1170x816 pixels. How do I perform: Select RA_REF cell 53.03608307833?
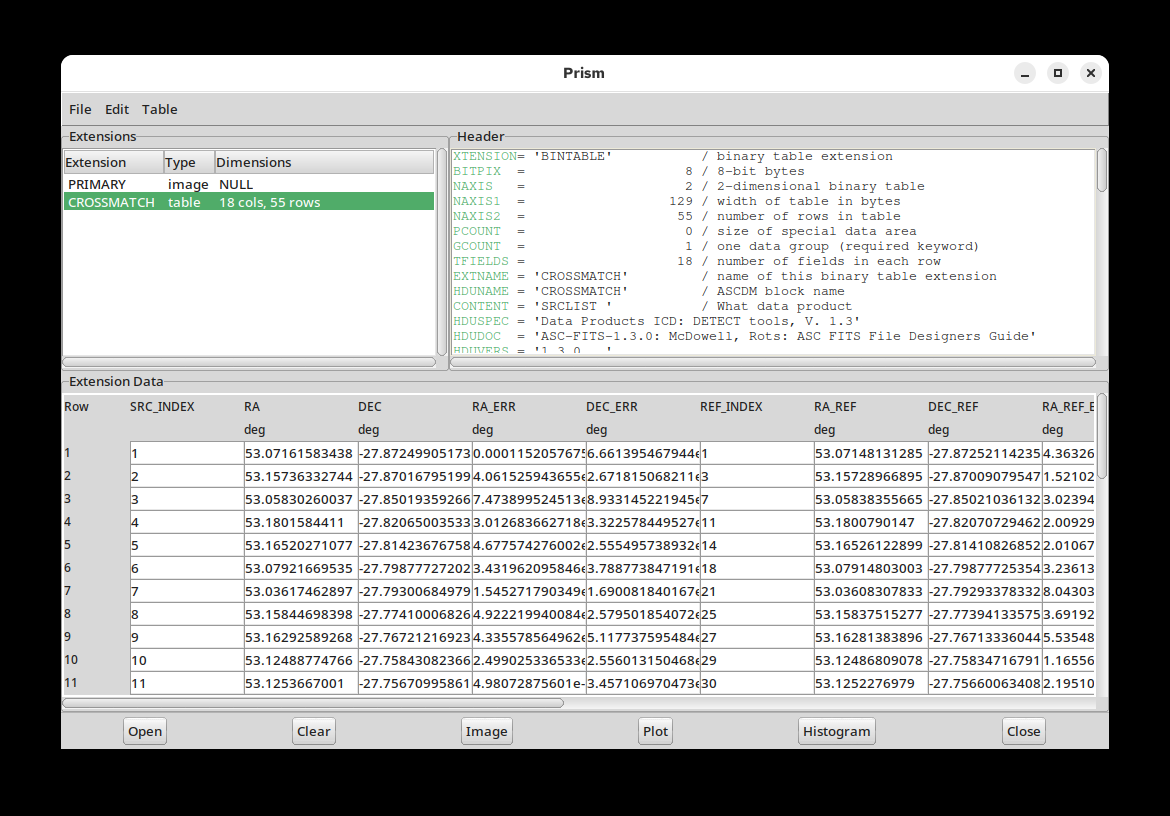[871, 592]
